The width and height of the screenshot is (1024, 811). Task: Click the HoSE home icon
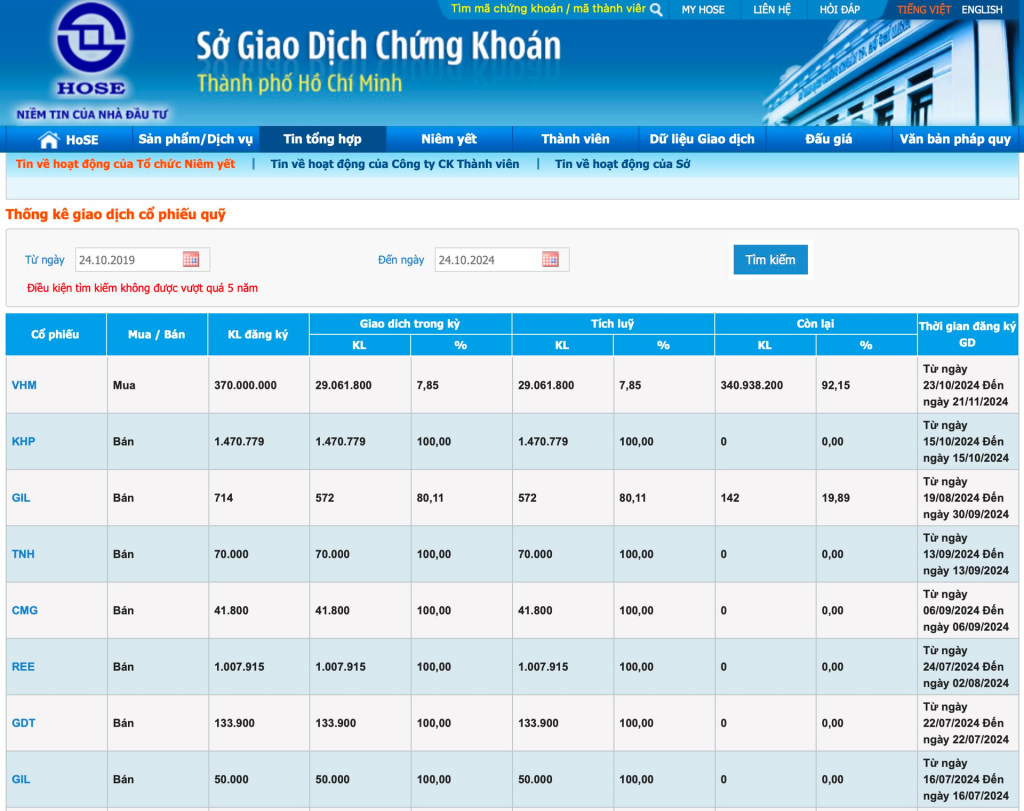point(48,140)
